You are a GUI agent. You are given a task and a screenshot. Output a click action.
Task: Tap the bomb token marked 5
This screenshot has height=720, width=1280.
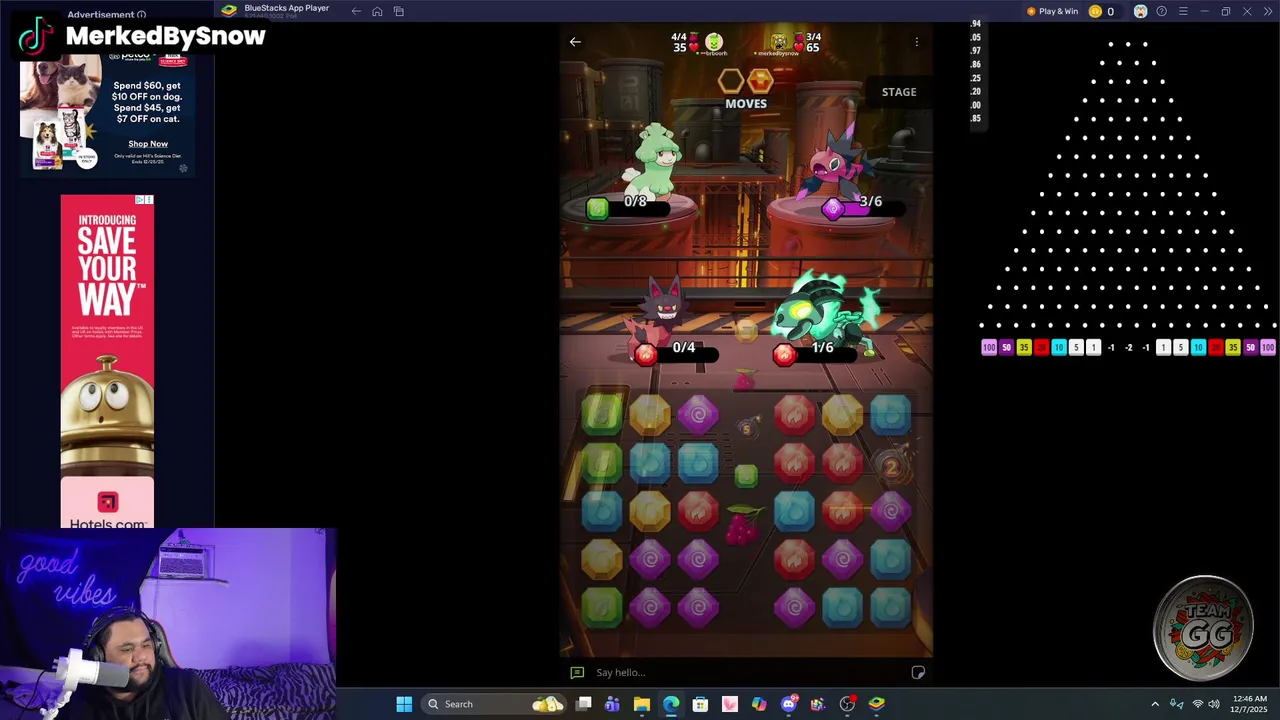click(746, 428)
